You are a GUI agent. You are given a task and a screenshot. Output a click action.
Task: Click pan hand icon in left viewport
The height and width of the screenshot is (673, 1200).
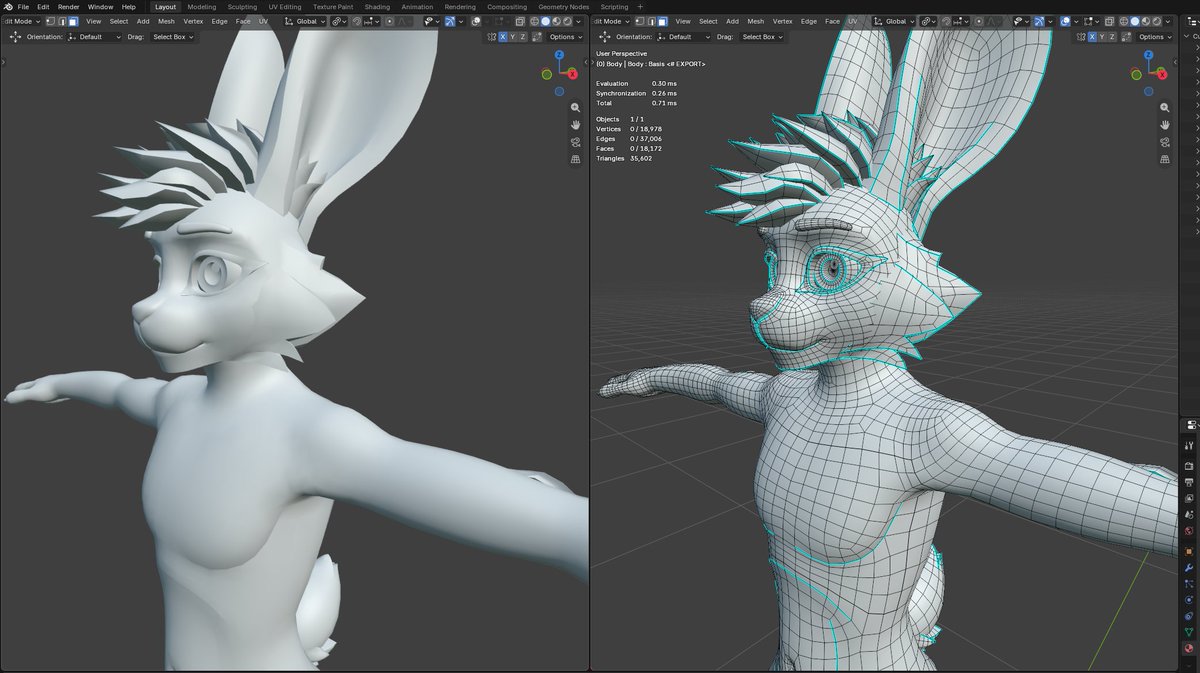tap(576, 124)
